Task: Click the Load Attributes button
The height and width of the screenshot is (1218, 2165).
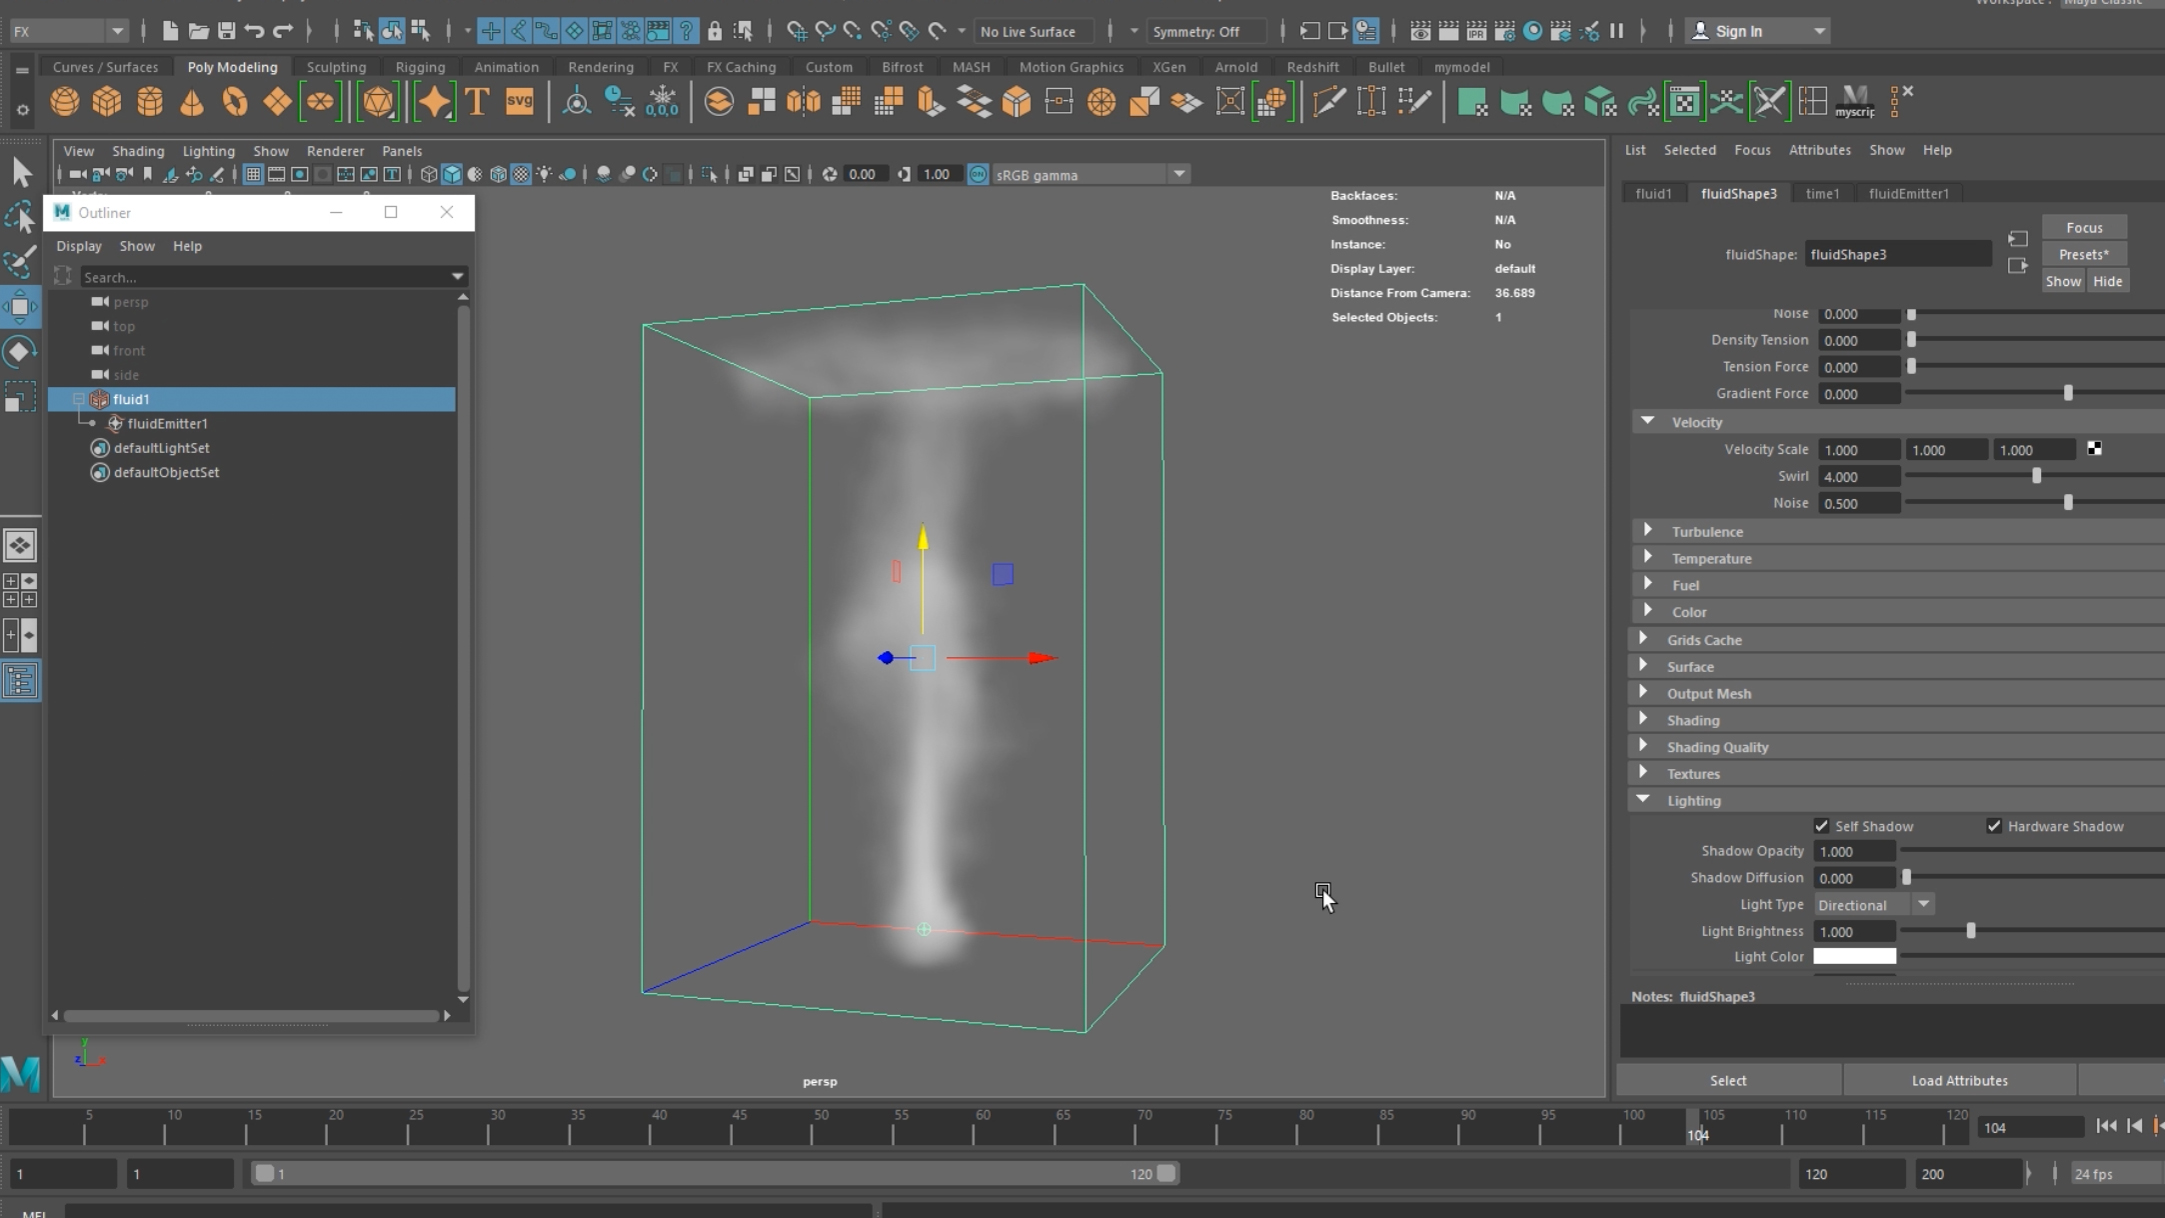Action: click(1959, 1080)
